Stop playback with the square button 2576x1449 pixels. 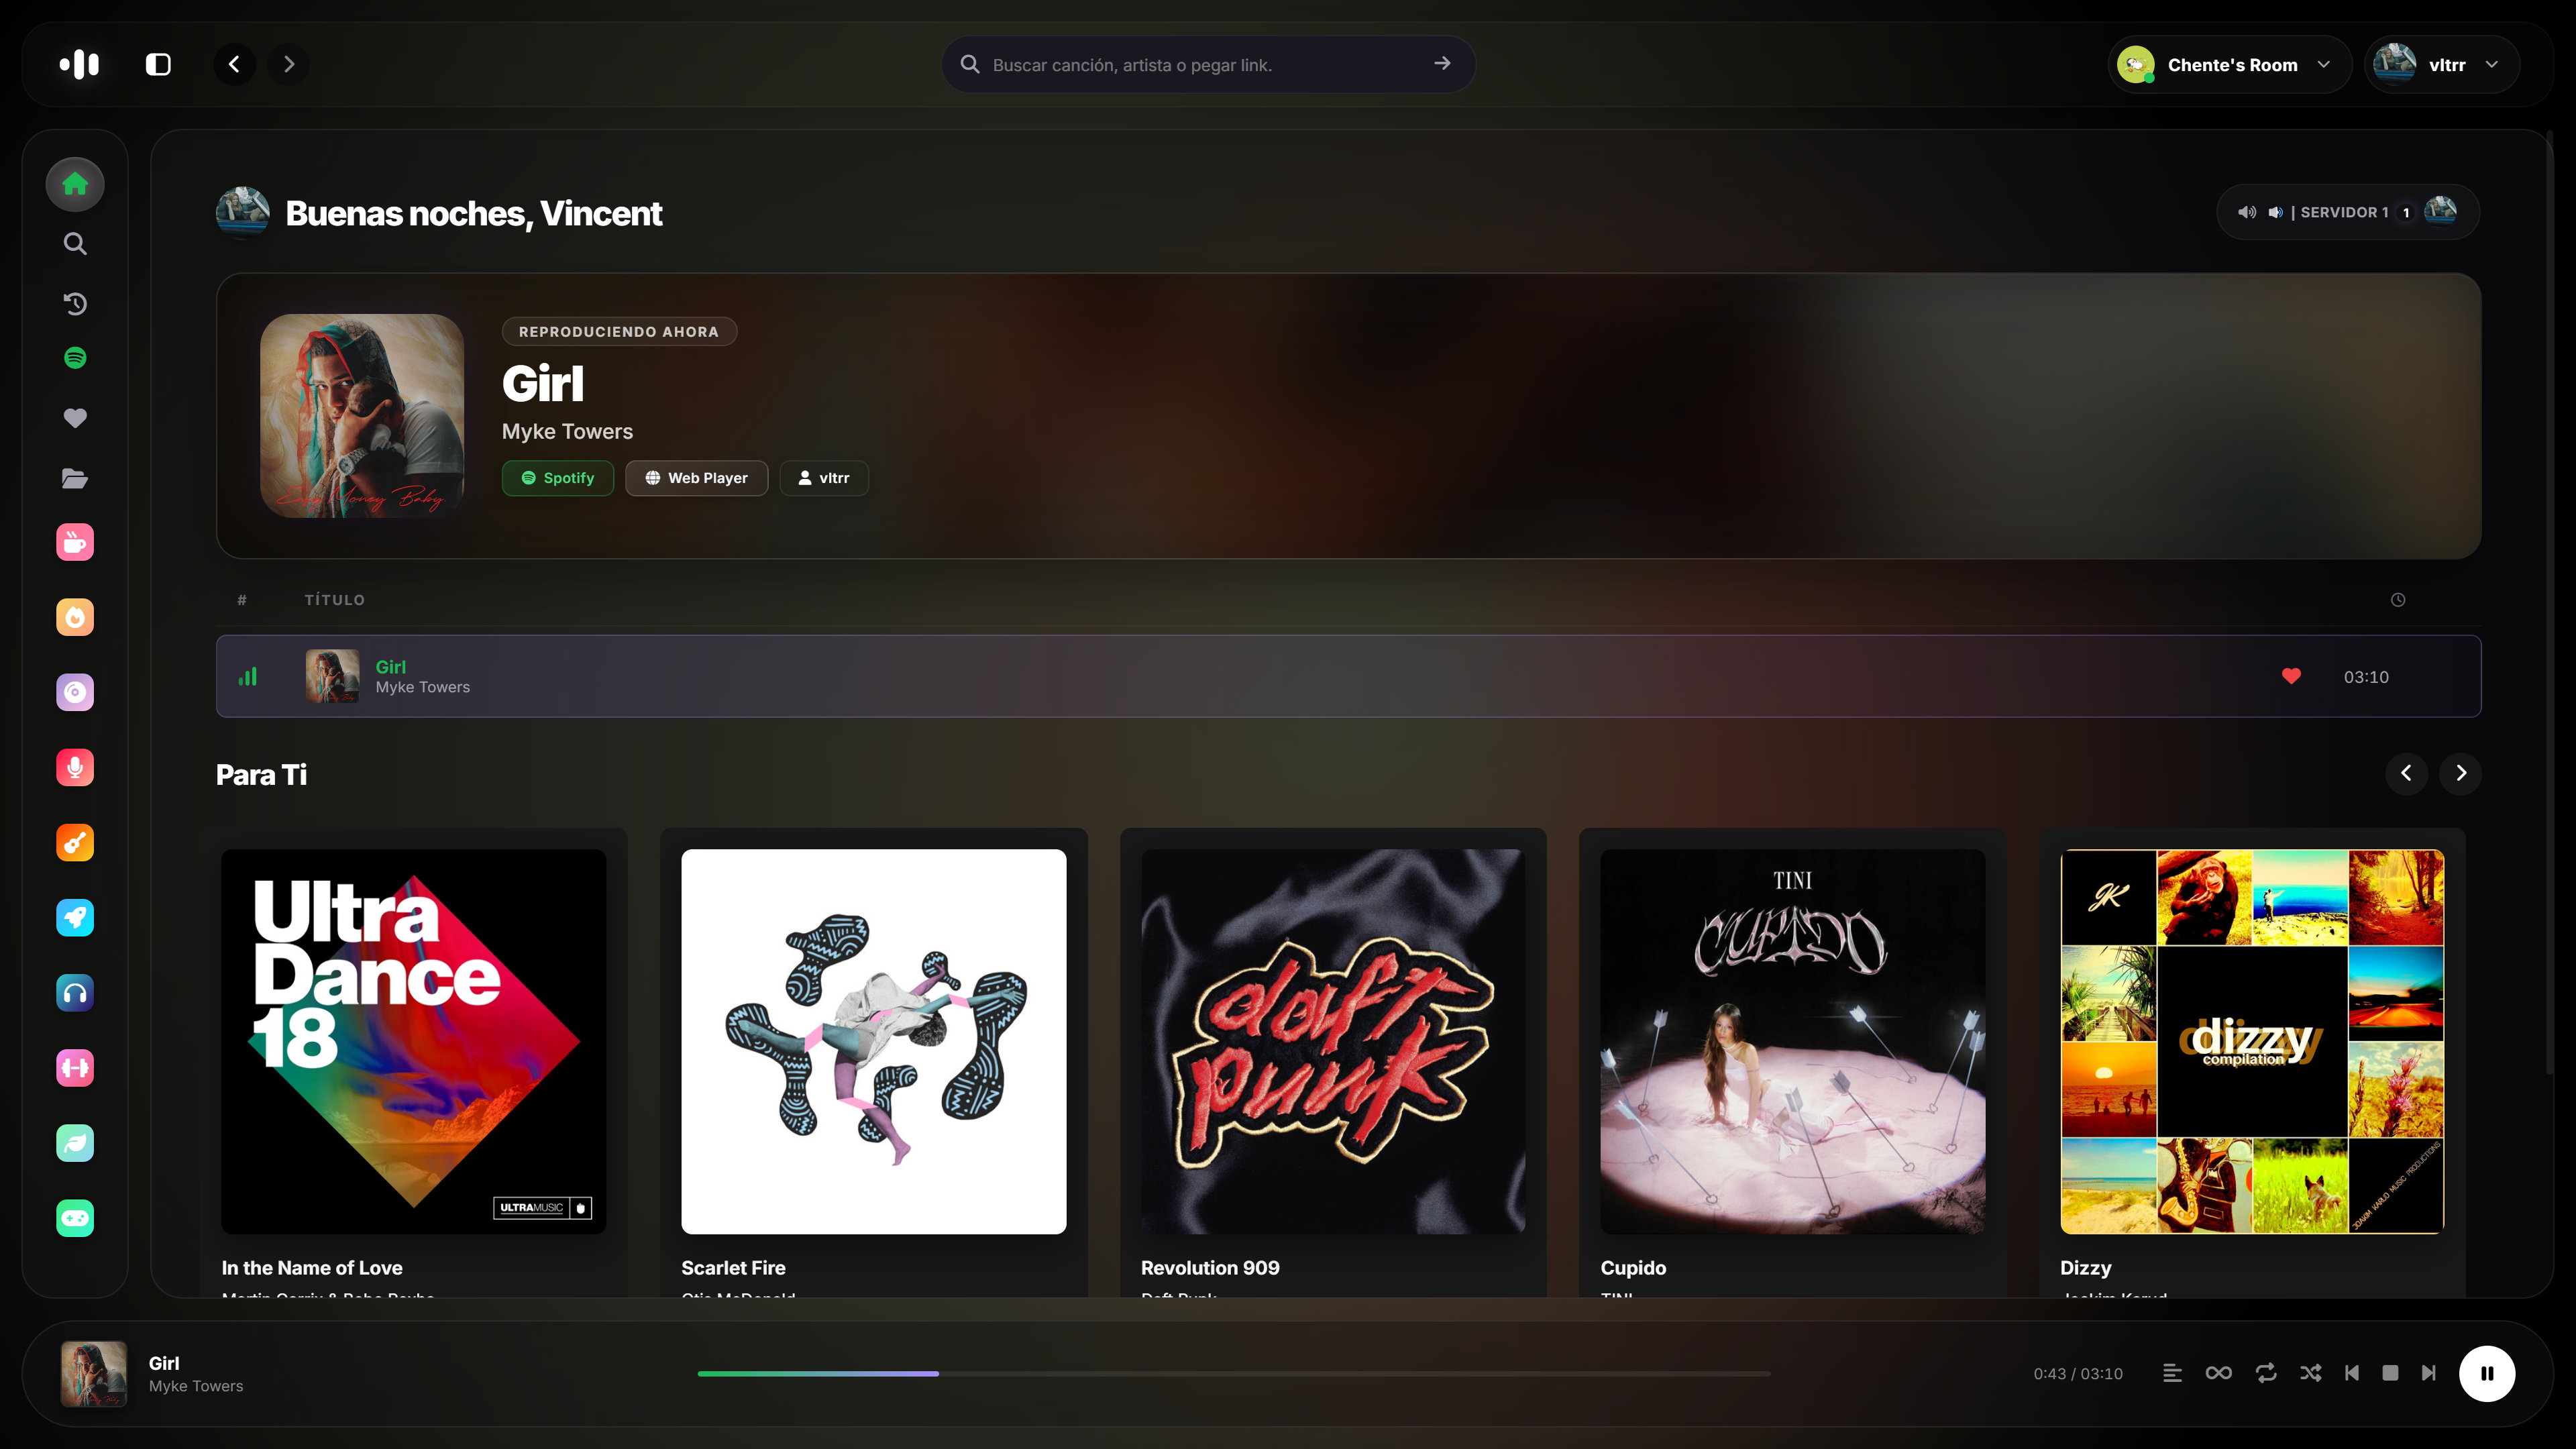[x=2390, y=1373]
